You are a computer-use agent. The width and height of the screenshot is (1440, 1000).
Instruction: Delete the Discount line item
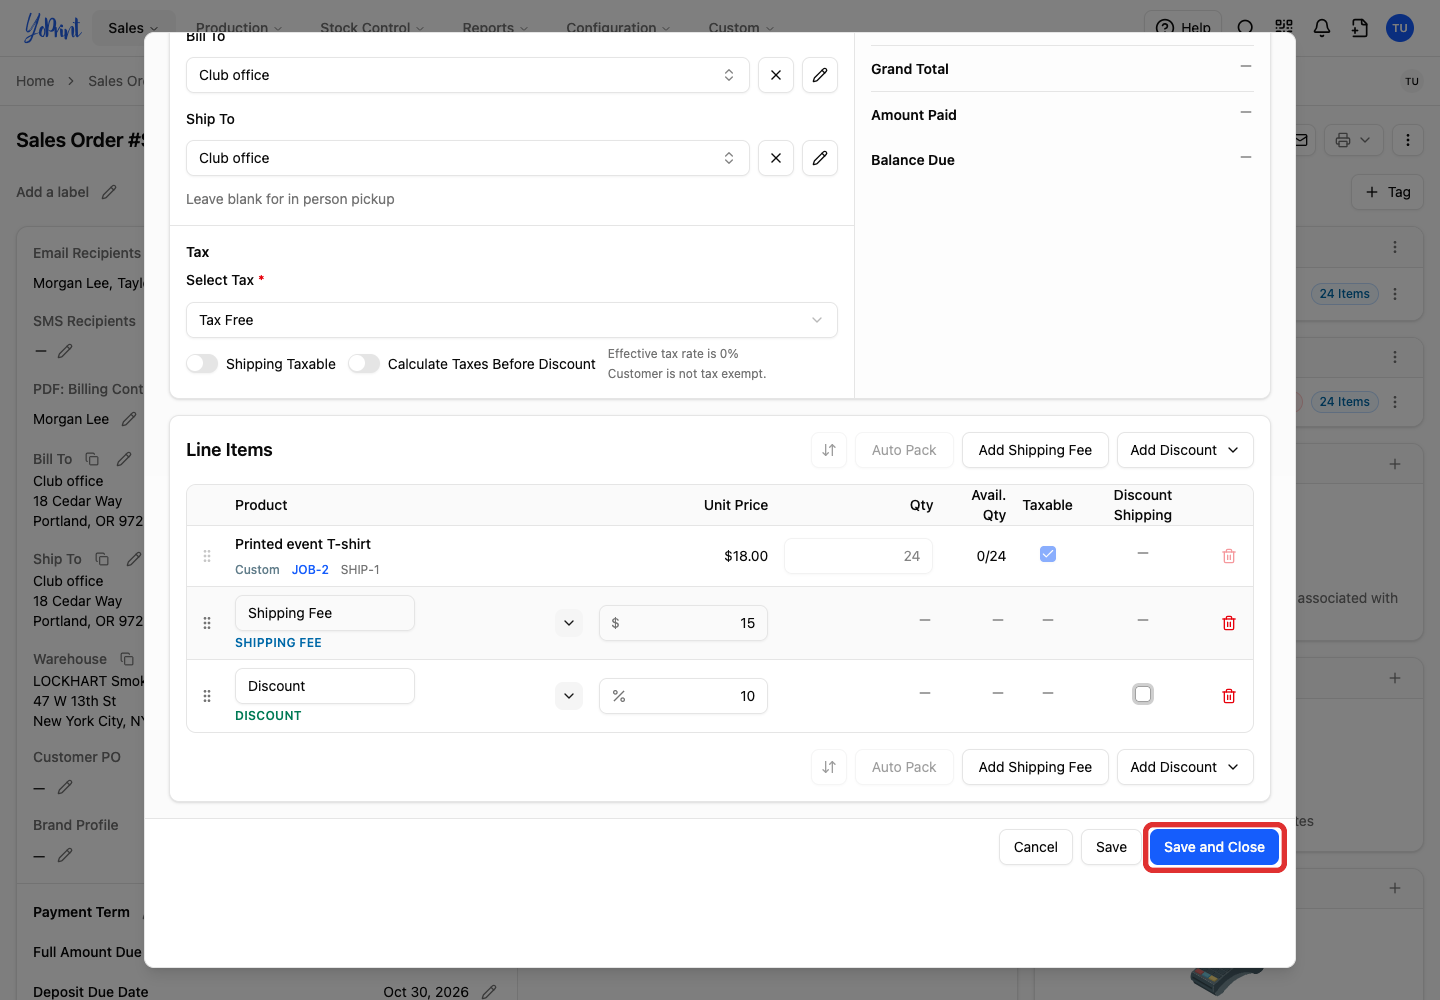click(1229, 696)
